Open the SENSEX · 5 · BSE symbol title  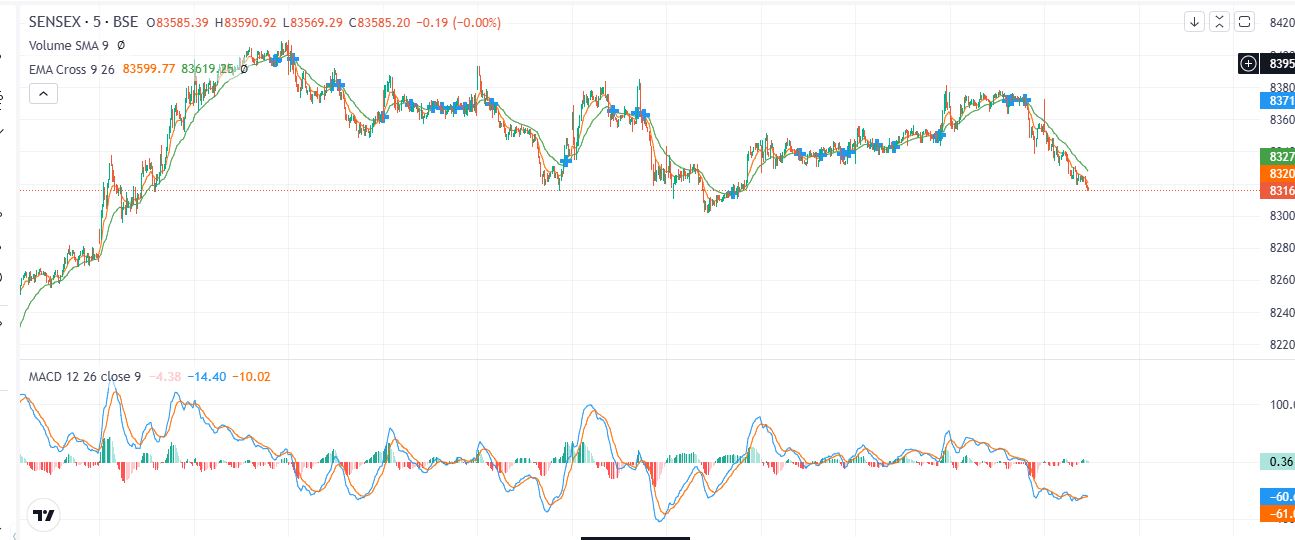click(x=84, y=22)
